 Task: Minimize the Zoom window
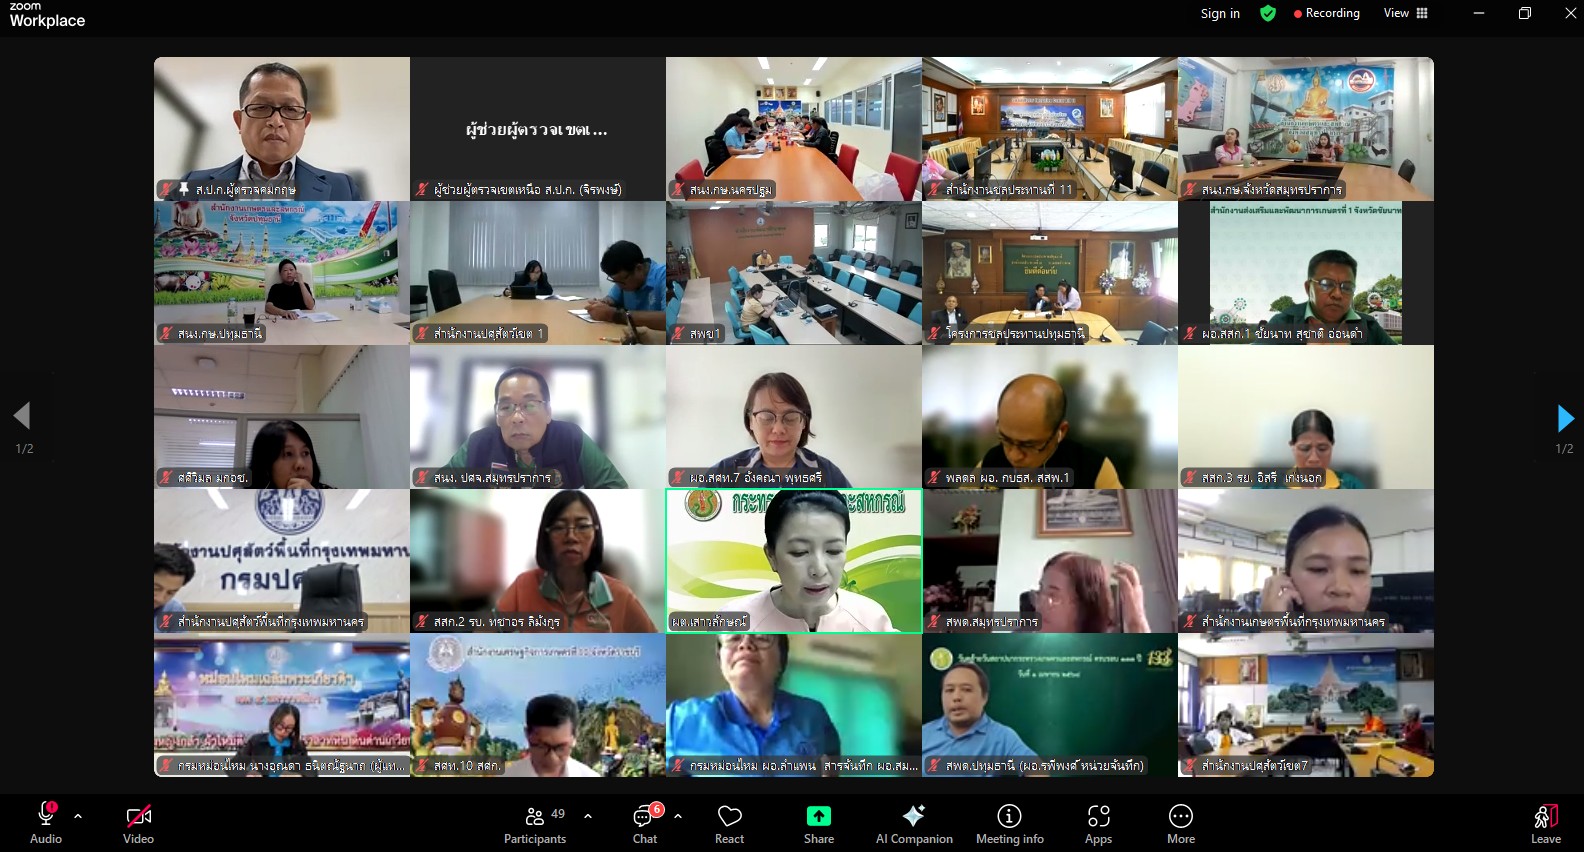click(1479, 13)
